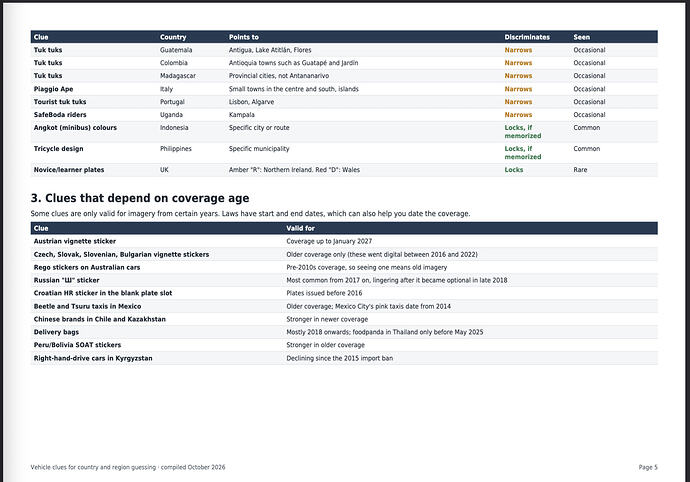Click 'Coverage up to January 2027' text

329,241
